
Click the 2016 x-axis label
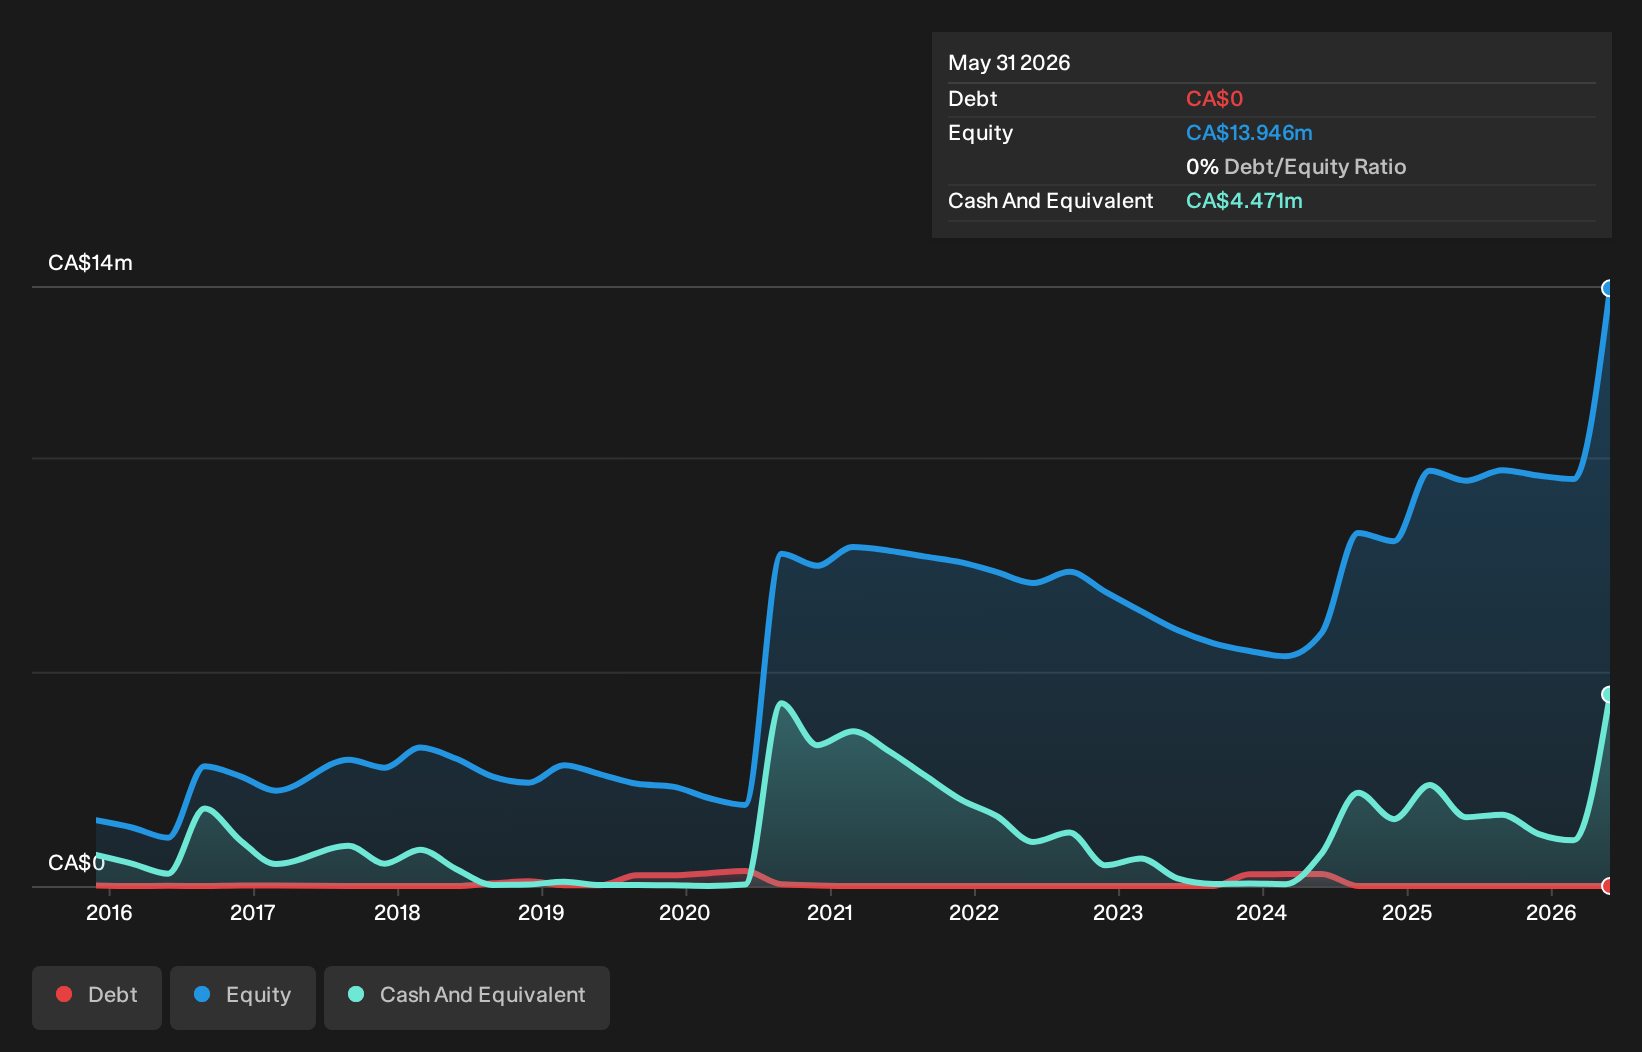click(x=109, y=913)
